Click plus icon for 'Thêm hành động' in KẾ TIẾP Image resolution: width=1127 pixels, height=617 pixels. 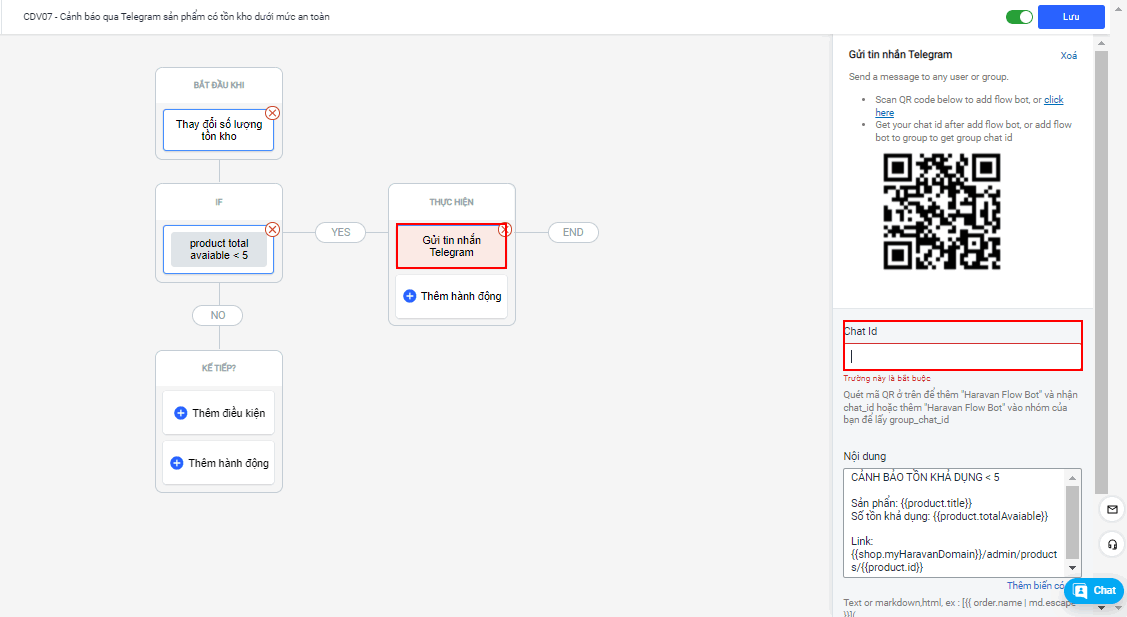pyautogui.click(x=177, y=463)
